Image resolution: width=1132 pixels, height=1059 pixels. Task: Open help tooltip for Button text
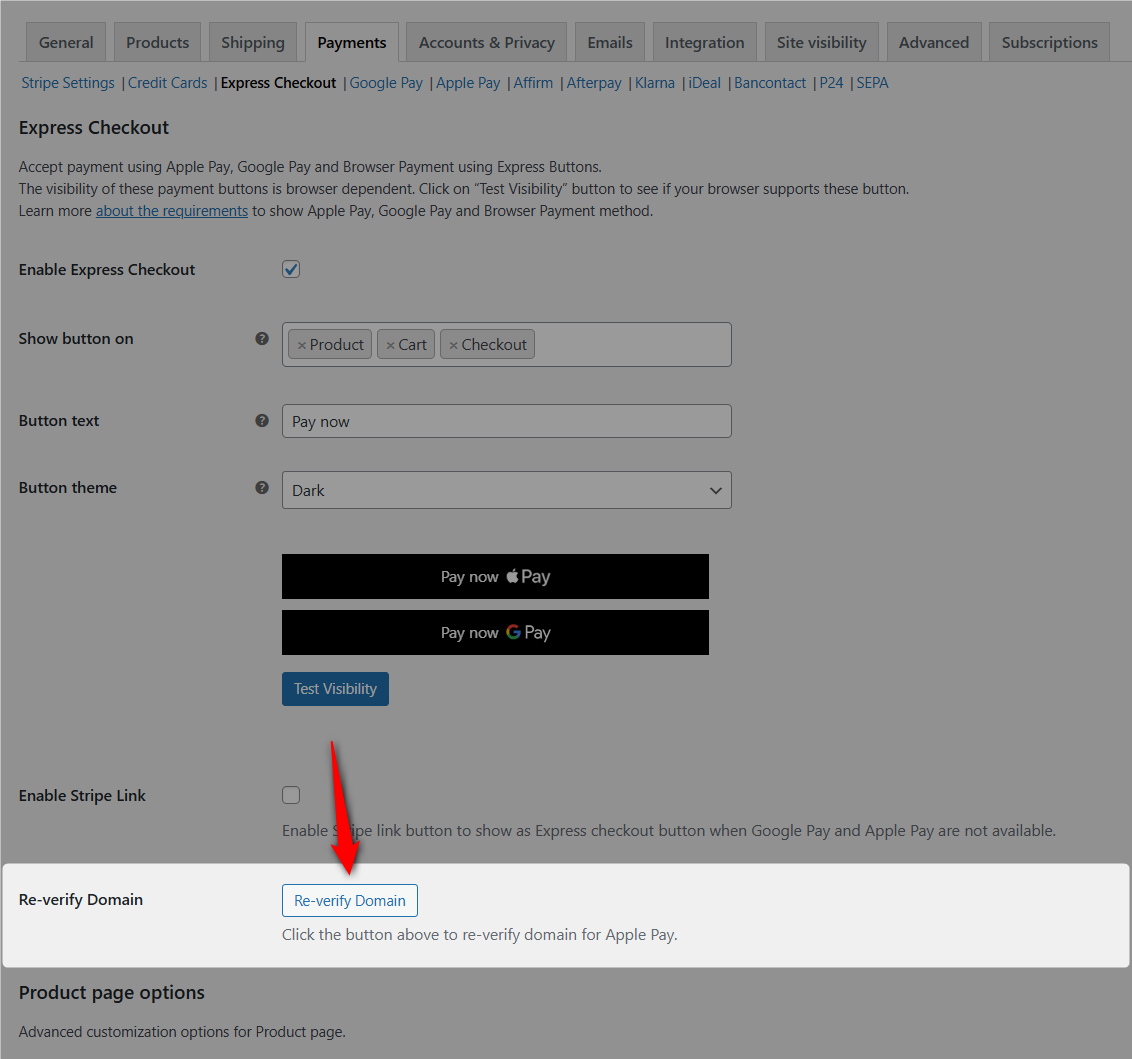click(262, 421)
